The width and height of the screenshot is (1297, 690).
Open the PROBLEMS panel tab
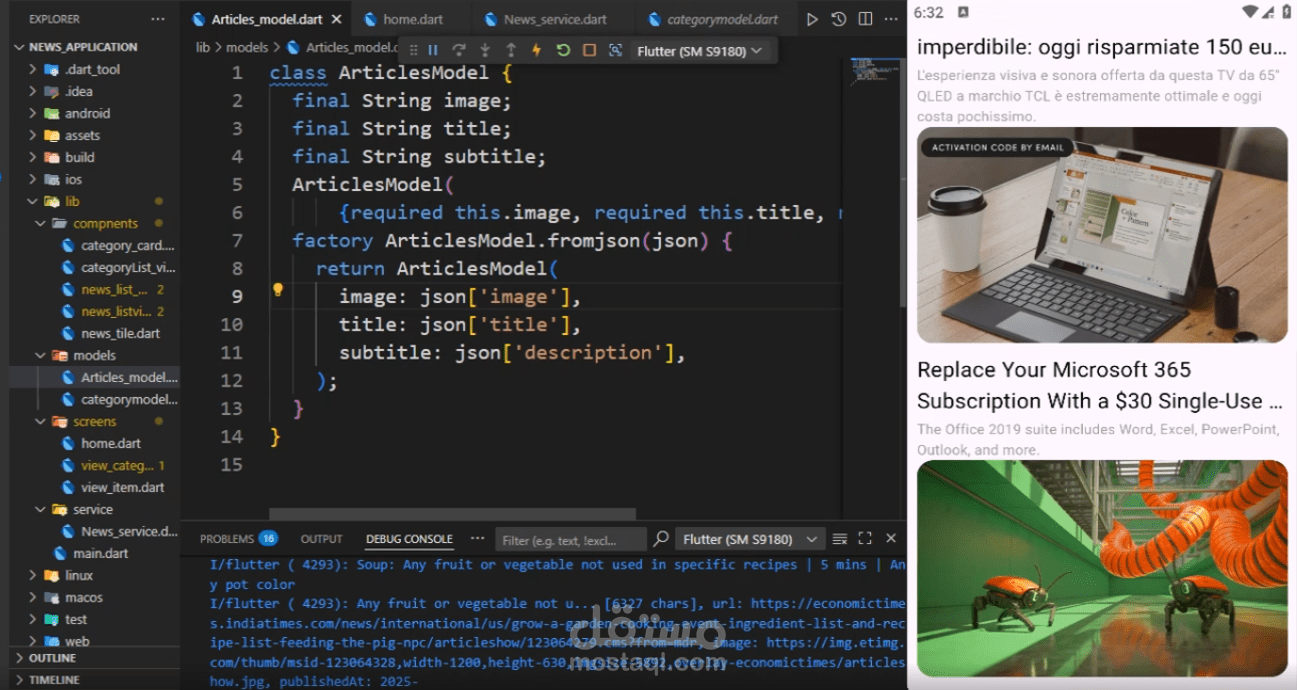(x=238, y=539)
